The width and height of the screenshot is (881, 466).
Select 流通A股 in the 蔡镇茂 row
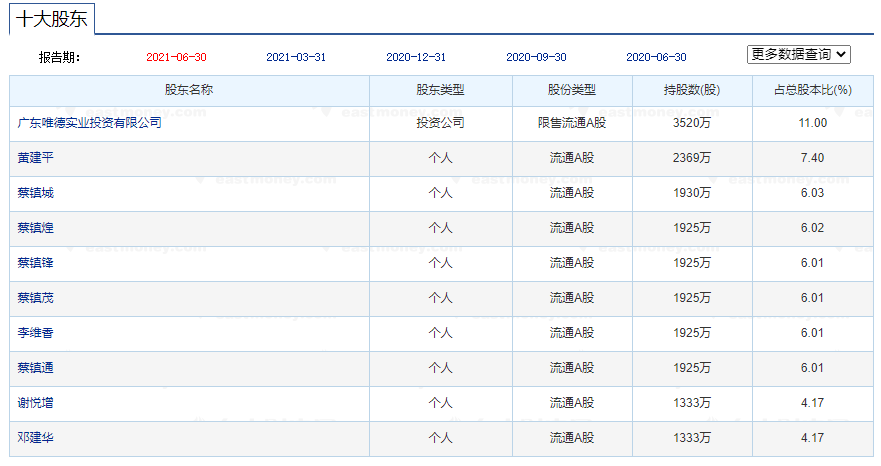click(x=572, y=298)
